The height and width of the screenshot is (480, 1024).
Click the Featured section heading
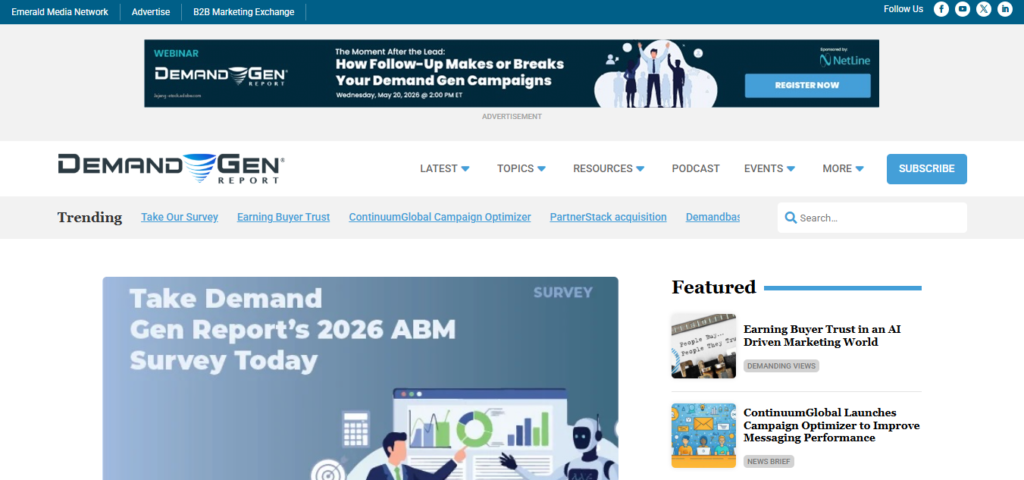click(714, 287)
